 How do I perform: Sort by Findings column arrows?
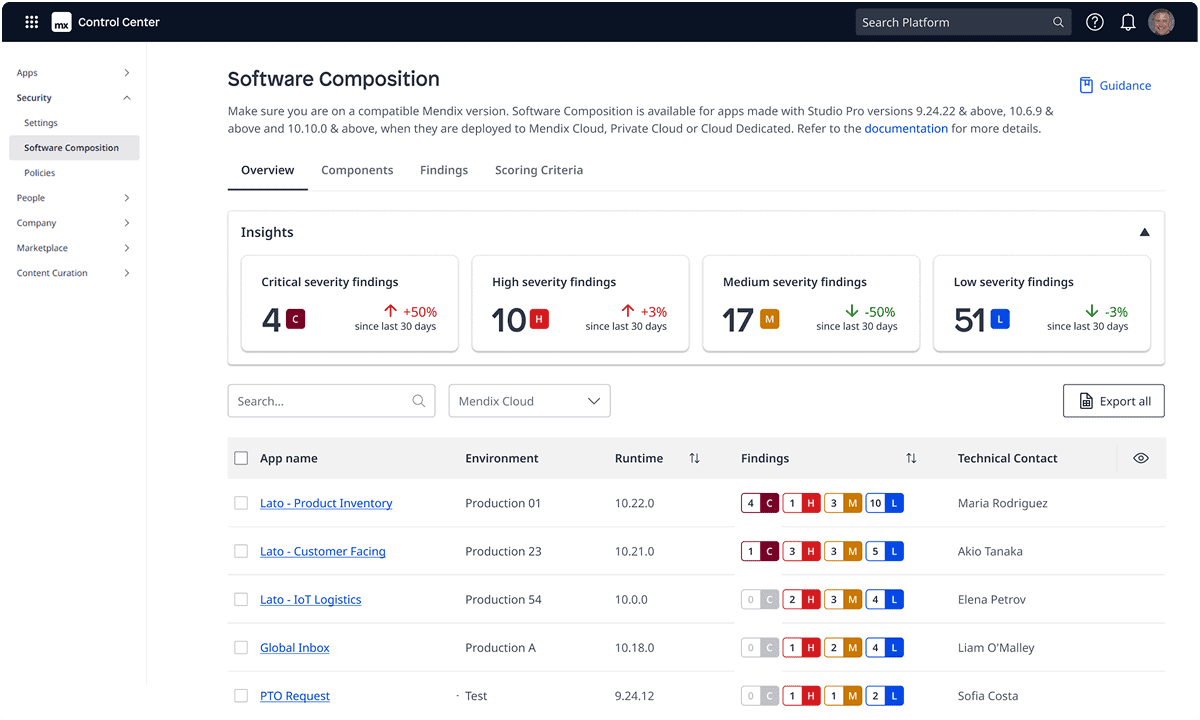[911, 458]
